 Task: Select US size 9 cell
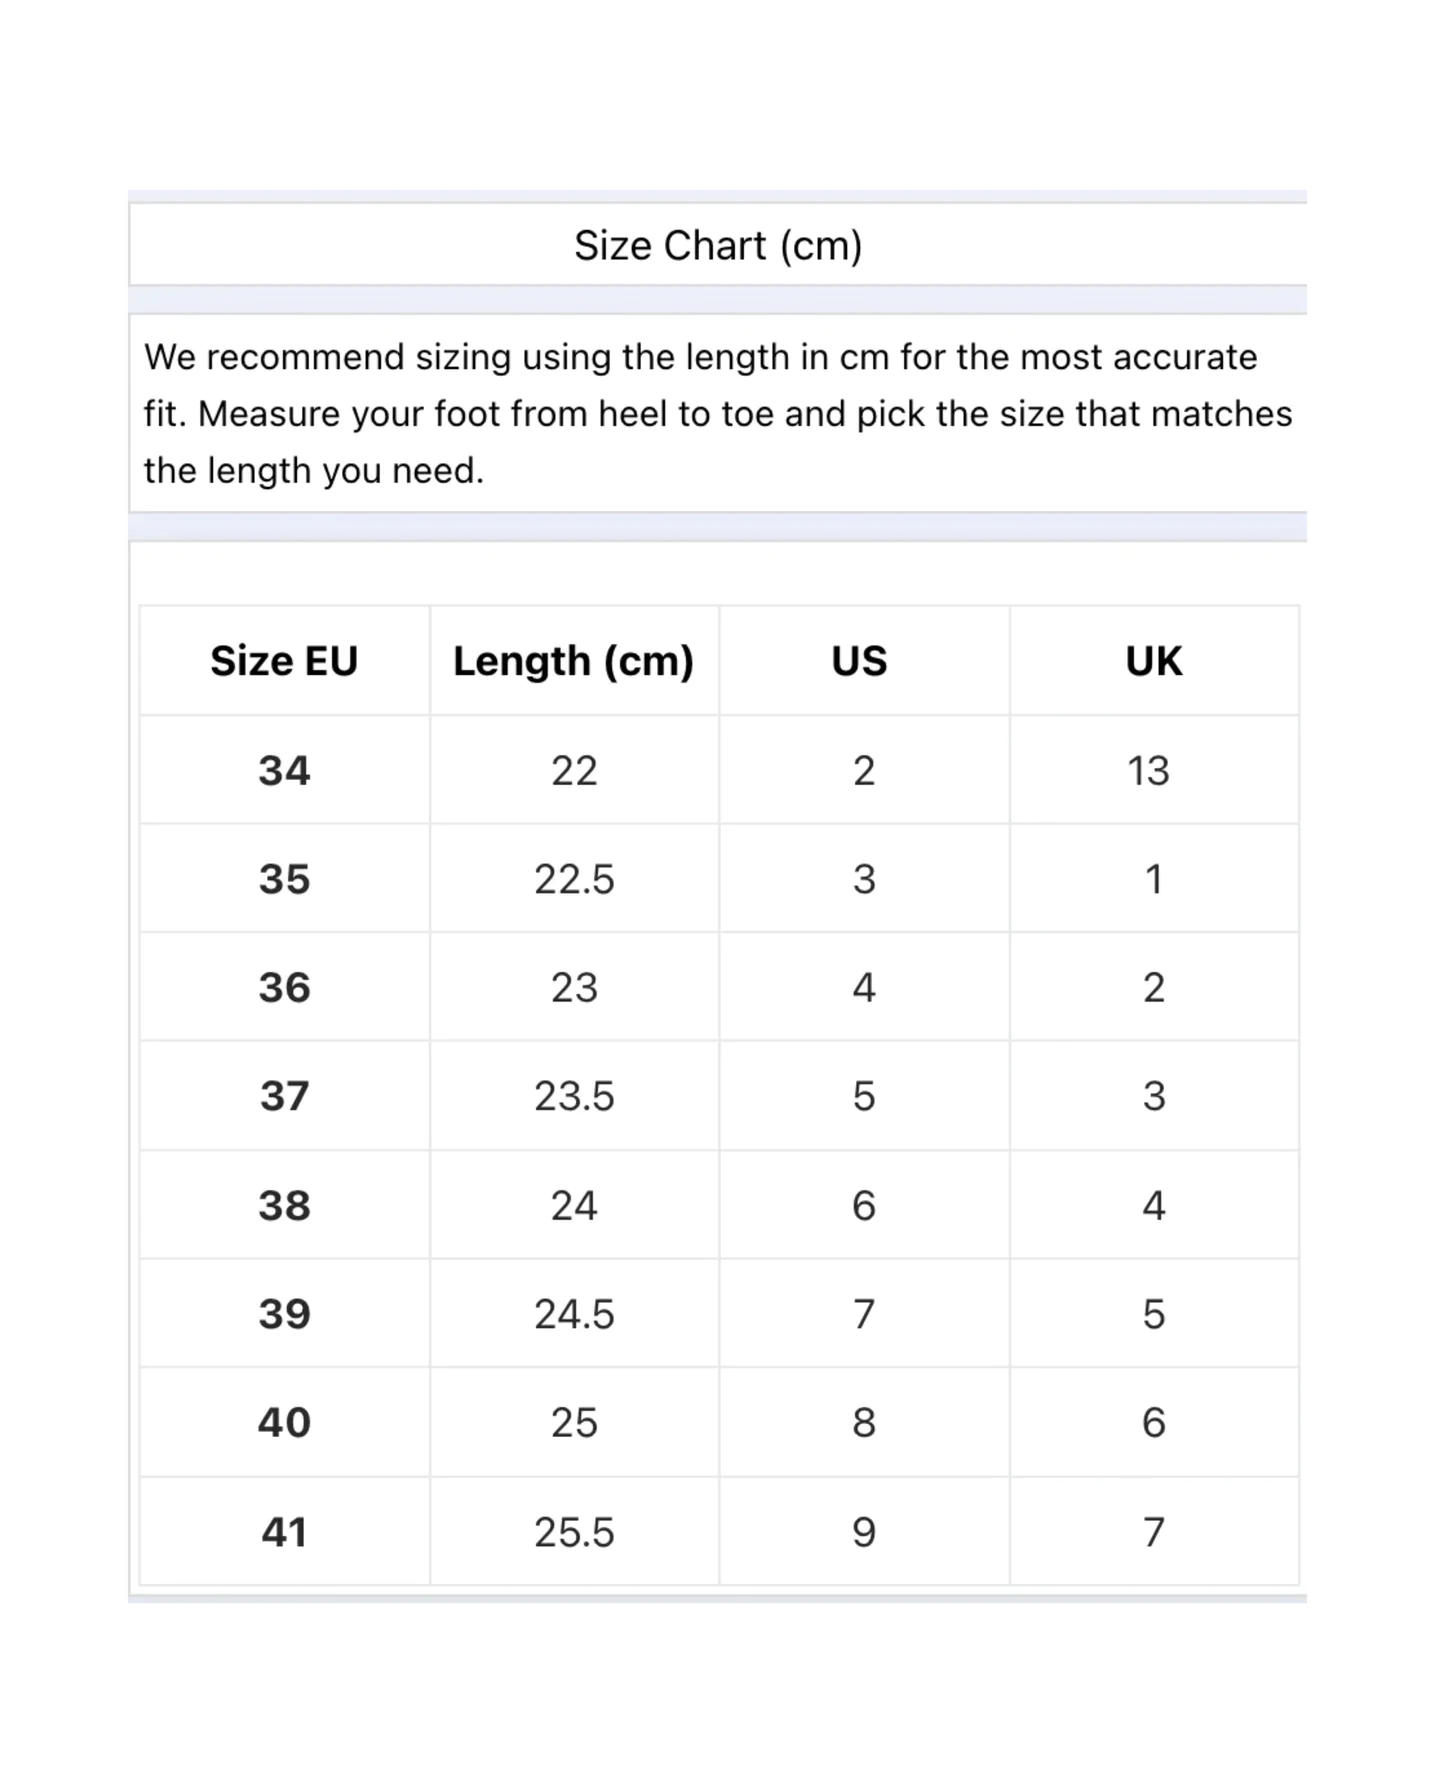(x=864, y=1531)
